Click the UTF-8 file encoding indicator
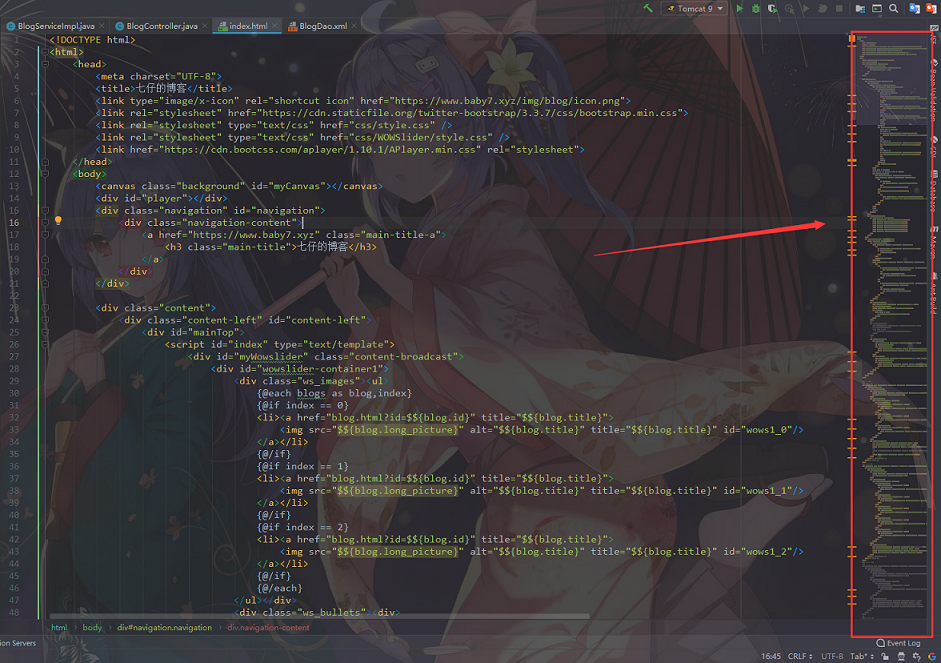Viewport: 941px width, 663px height. (832, 656)
